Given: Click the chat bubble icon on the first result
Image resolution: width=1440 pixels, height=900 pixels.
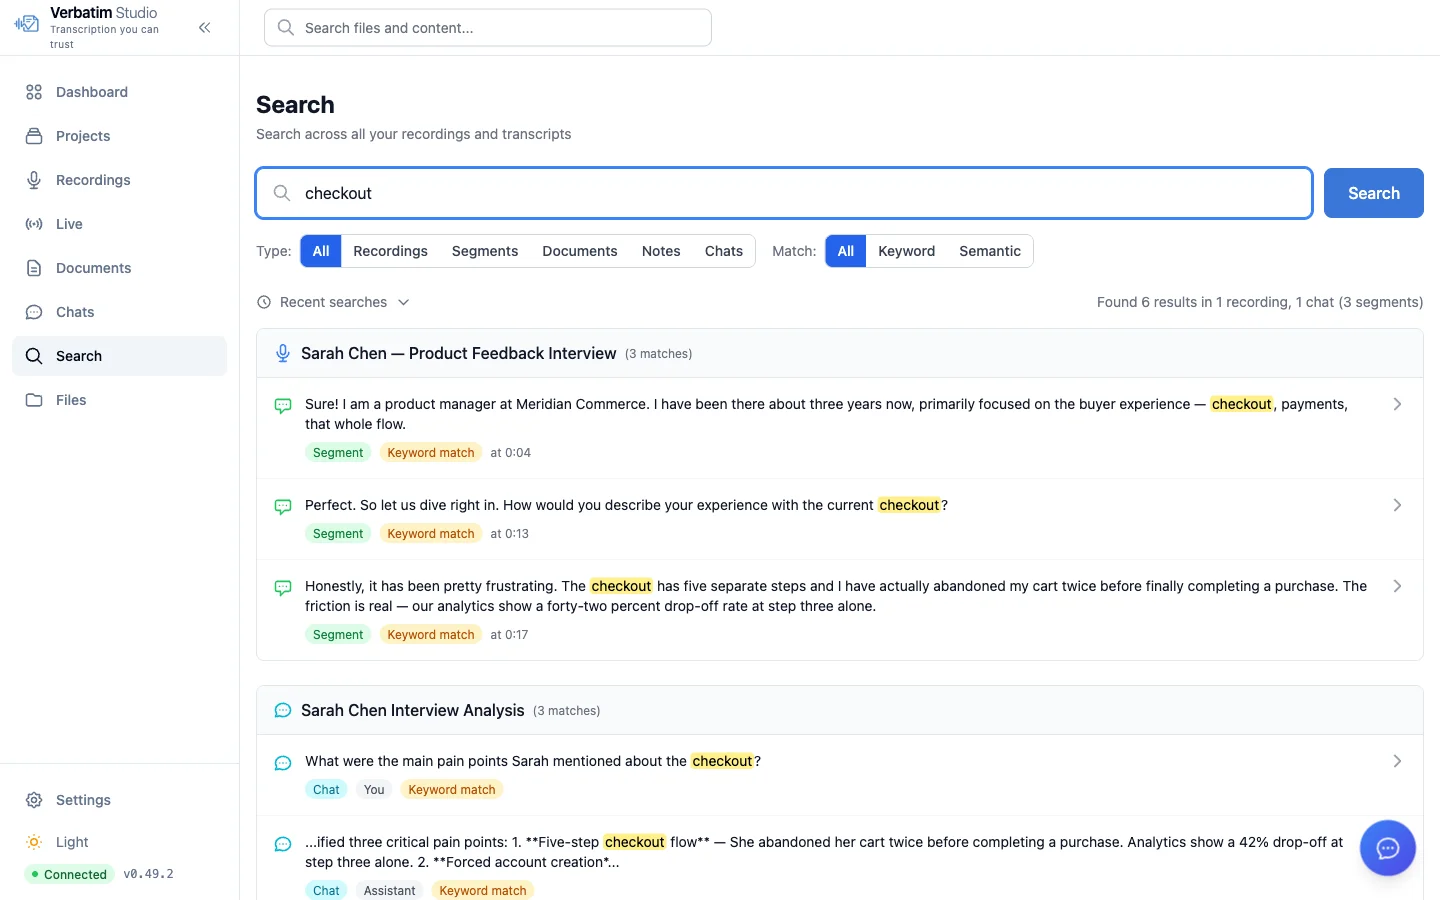Looking at the screenshot, I should coord(283,406).
